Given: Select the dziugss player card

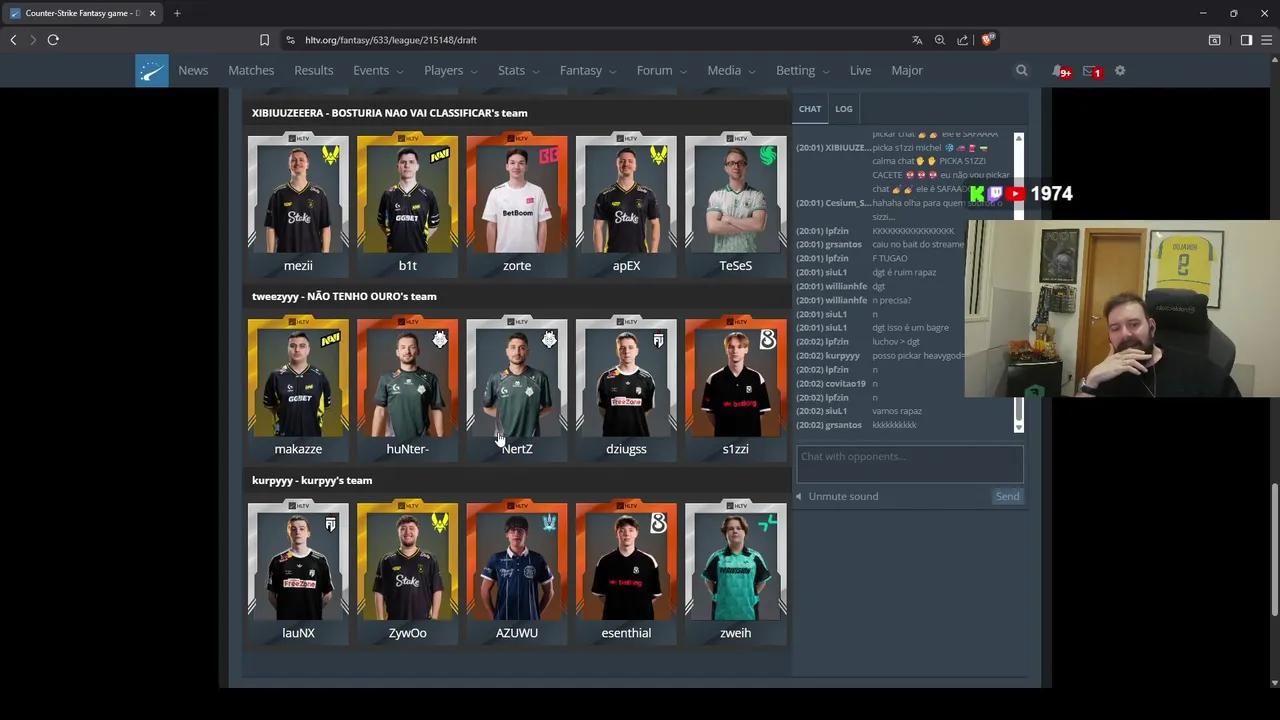Looking at the screenshot, I should pos(626,388).
